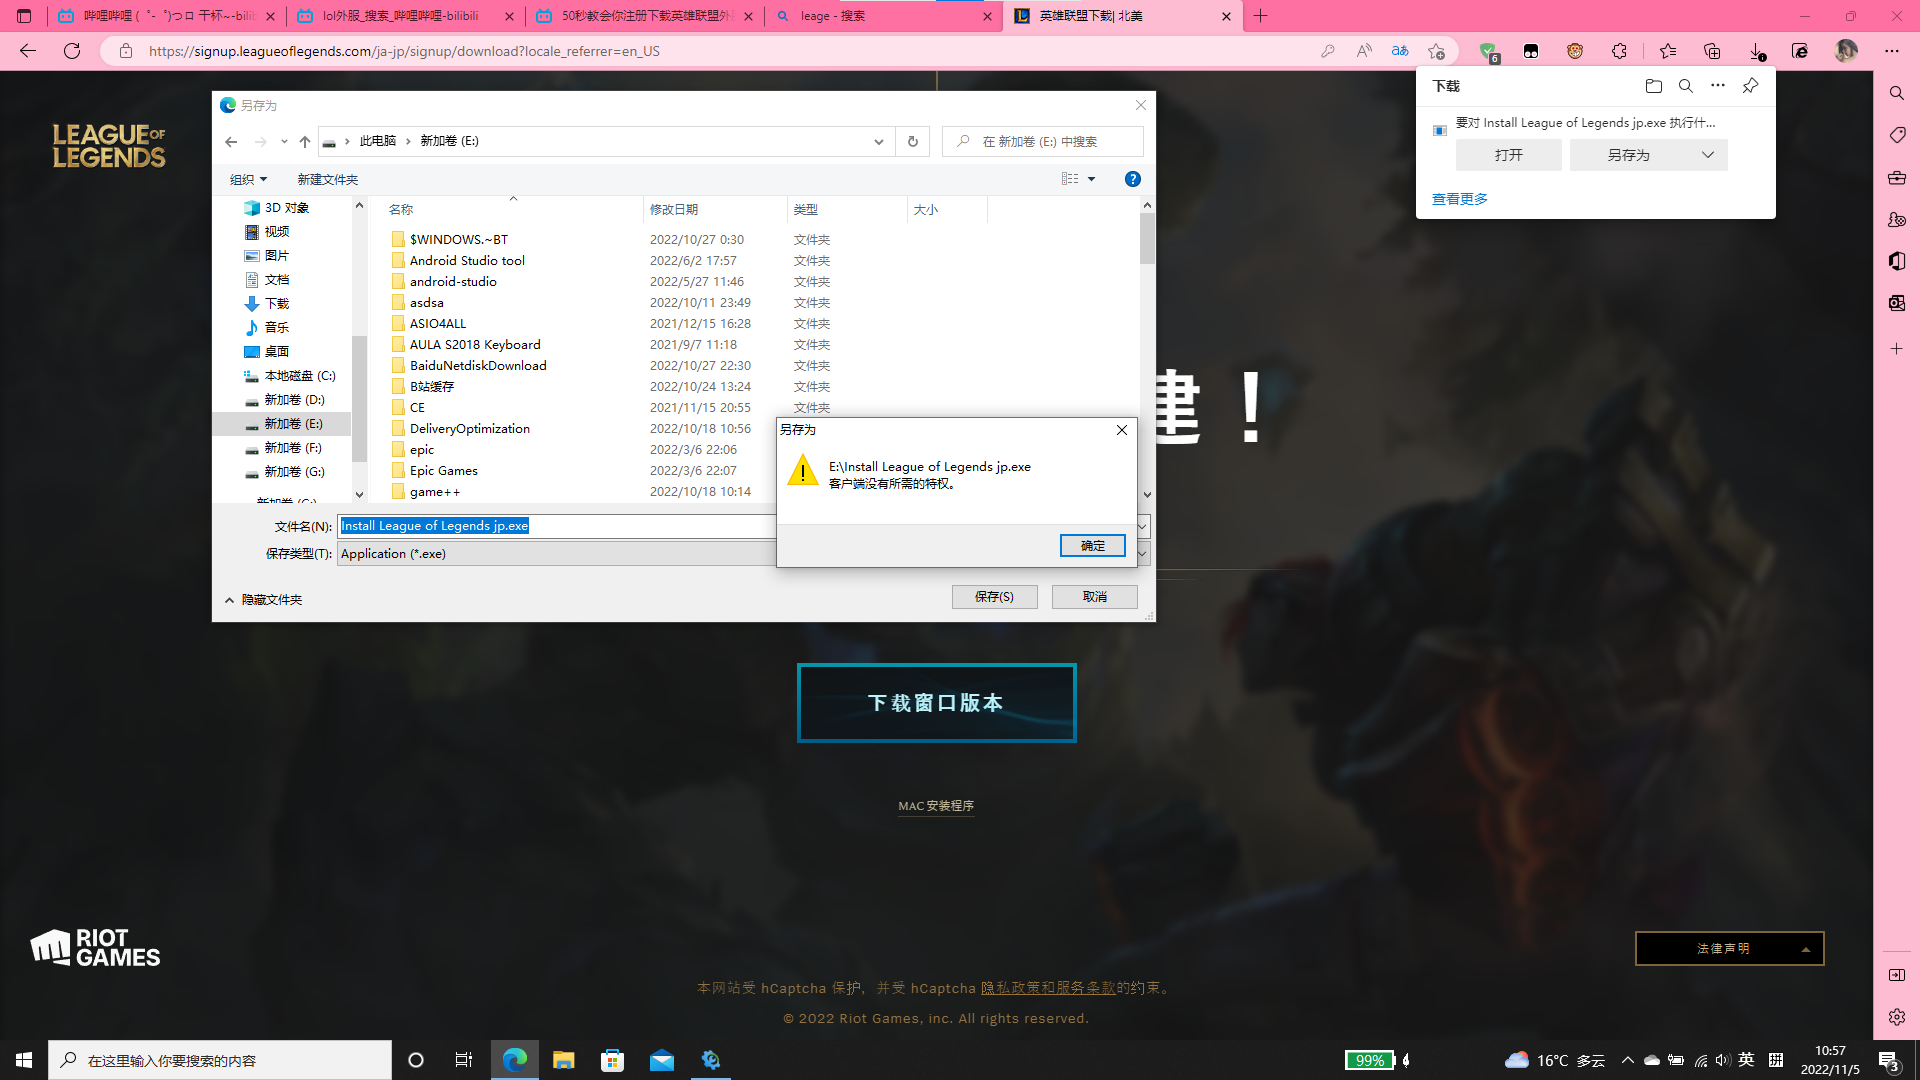Open help in Save As dialog
The width and height of the screenshot is (1920, 1080).
1132,179
